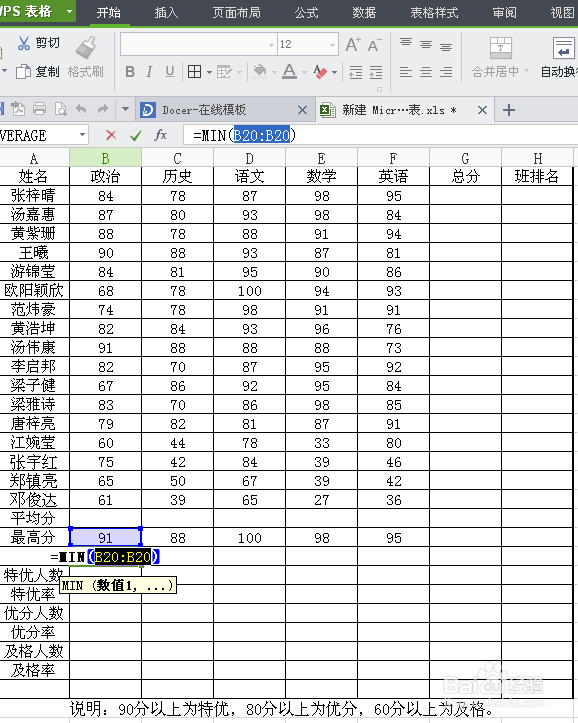This screenshot has width=578, height=723.
Task: Close the 新建 Micr…表.xls tab
Action: coord(482,110)
